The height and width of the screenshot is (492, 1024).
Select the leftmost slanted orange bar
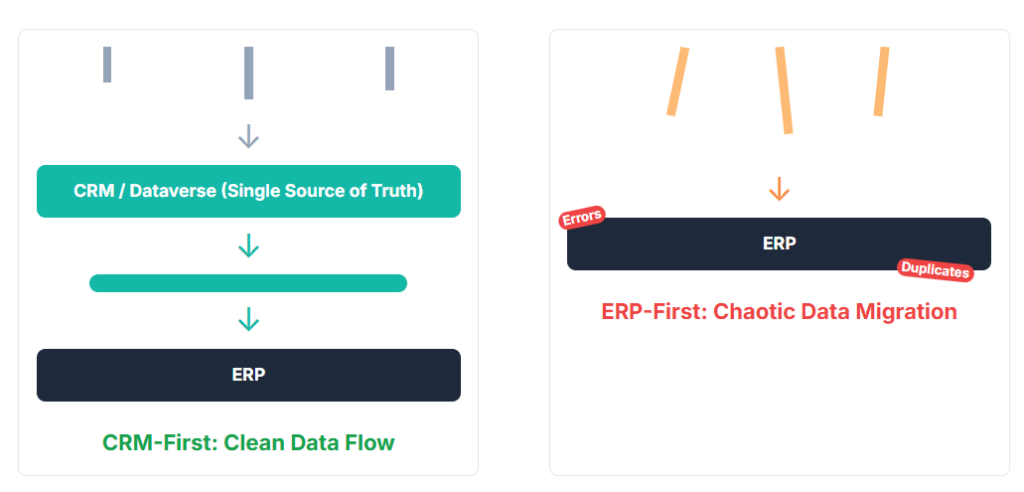(679, 81)
